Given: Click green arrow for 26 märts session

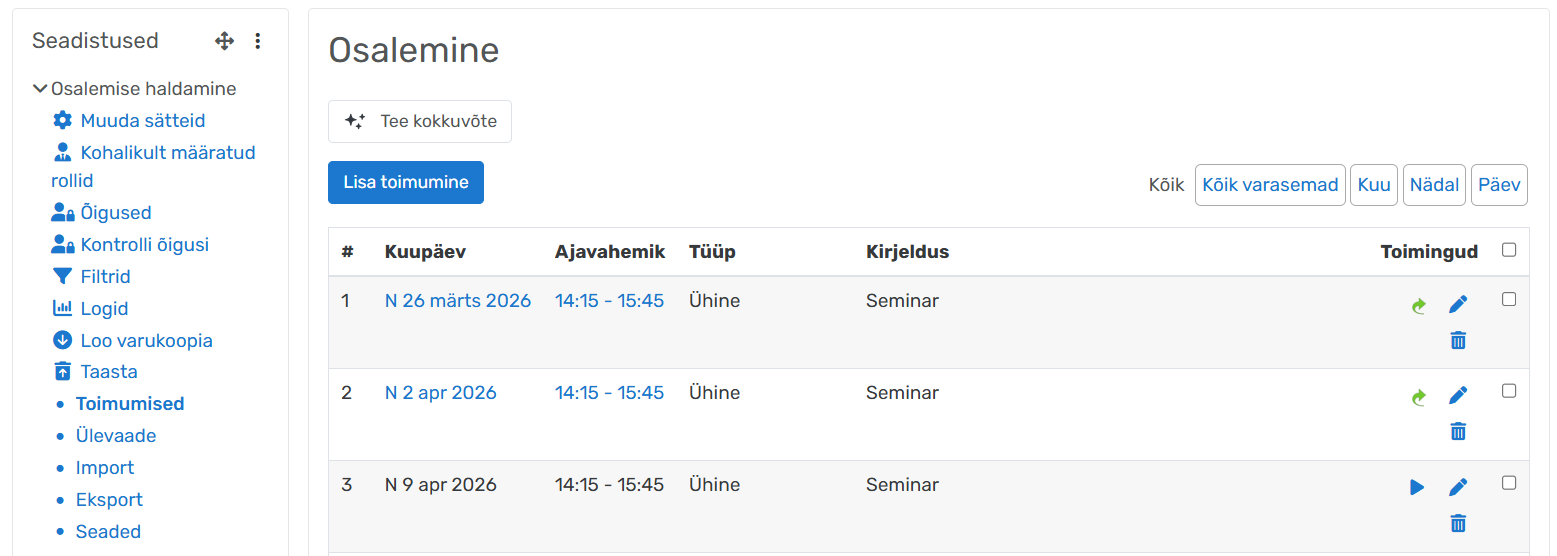Looking at the screenshot, I should pos(1417,306).
